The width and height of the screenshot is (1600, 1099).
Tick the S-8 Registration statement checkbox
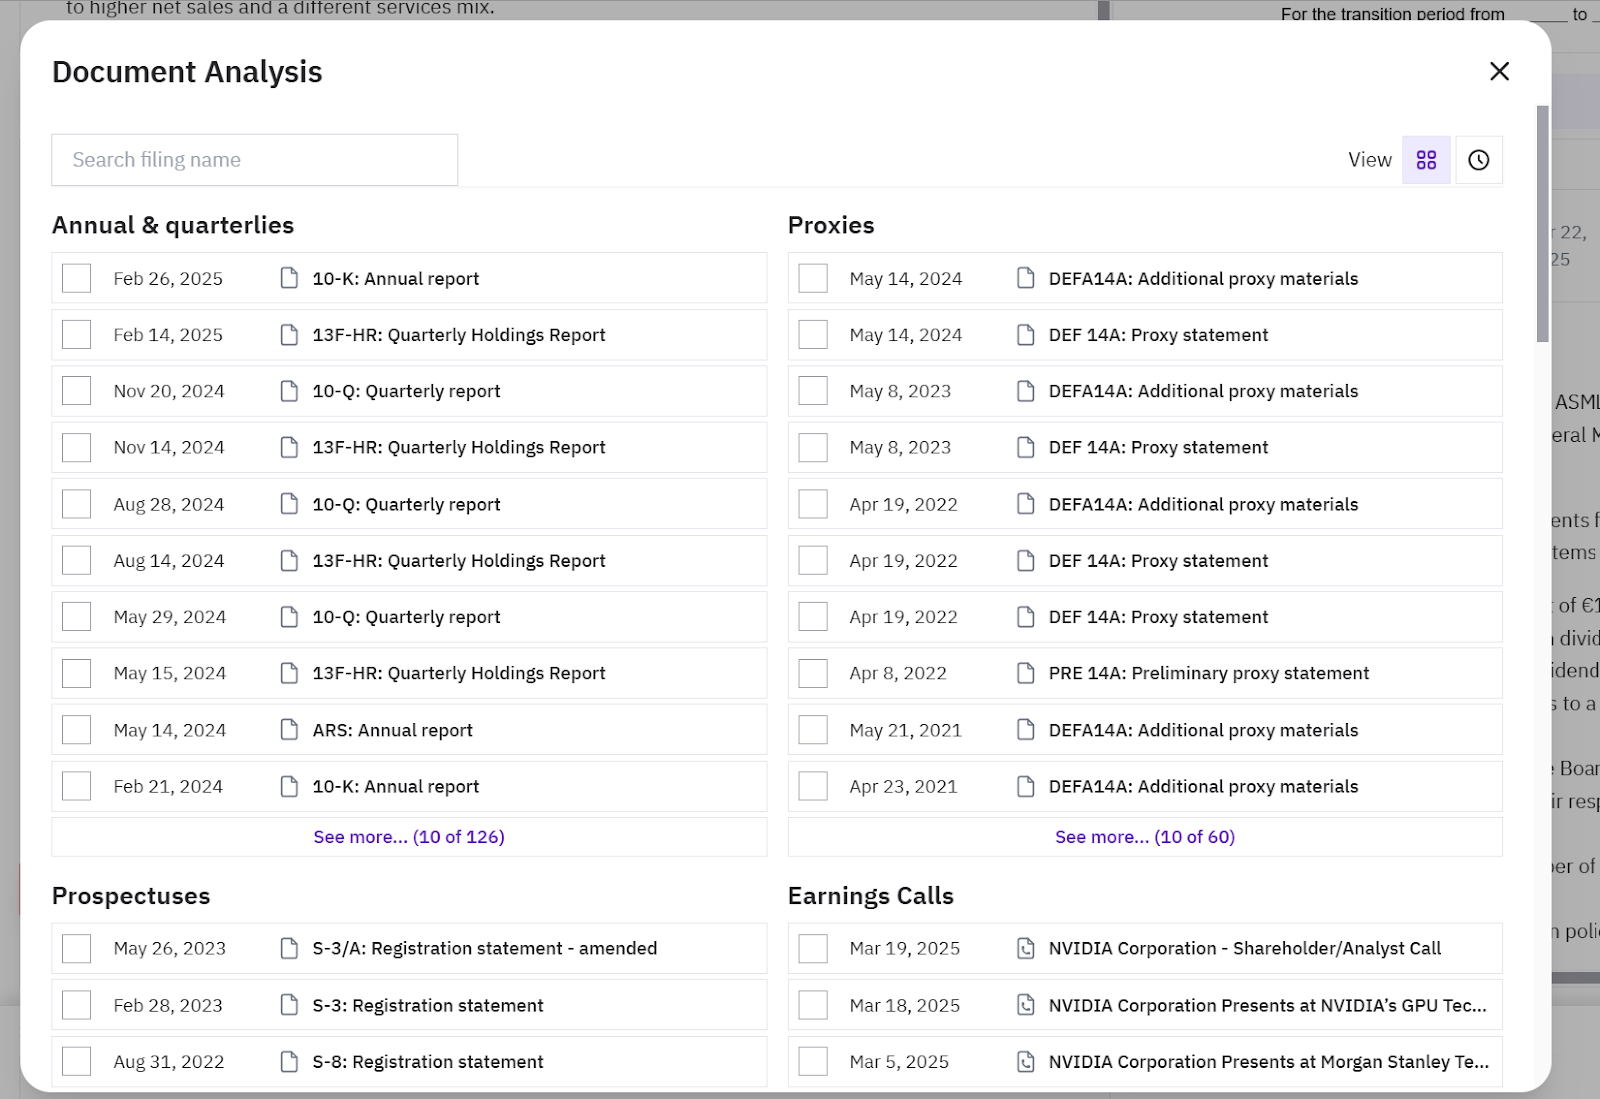click(77, 1061)
